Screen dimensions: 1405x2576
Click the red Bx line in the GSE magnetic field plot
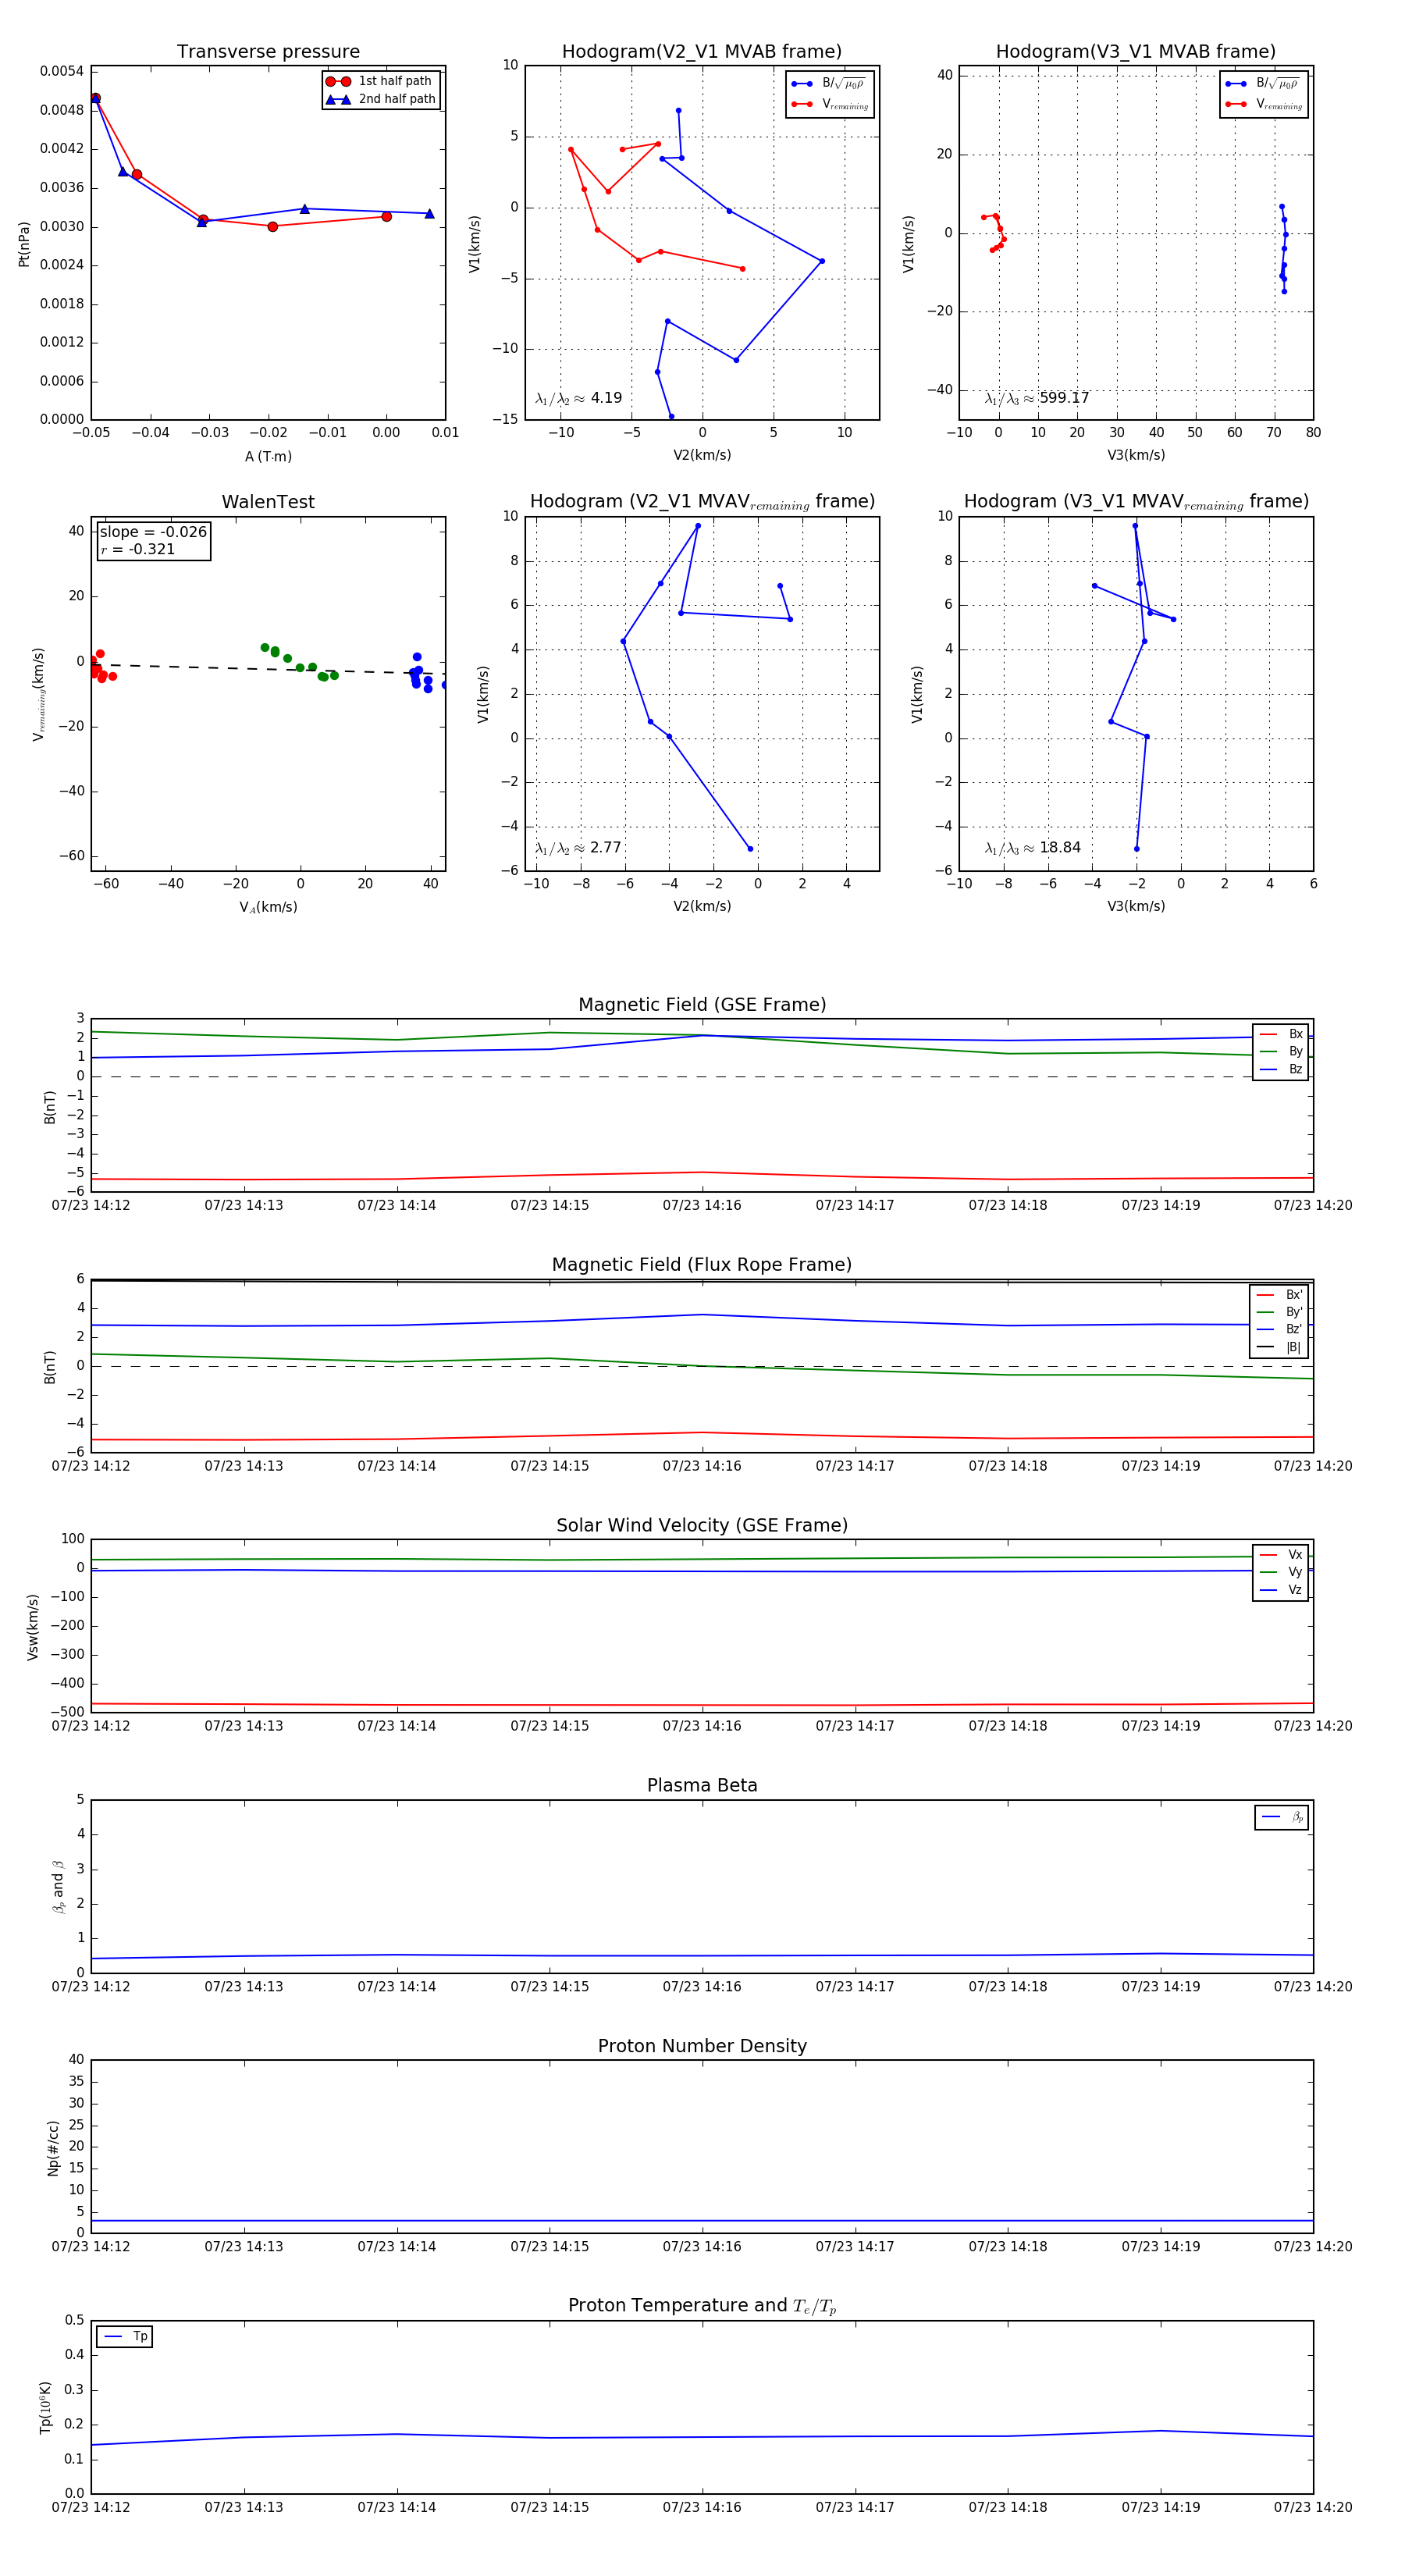(702, 1176)
